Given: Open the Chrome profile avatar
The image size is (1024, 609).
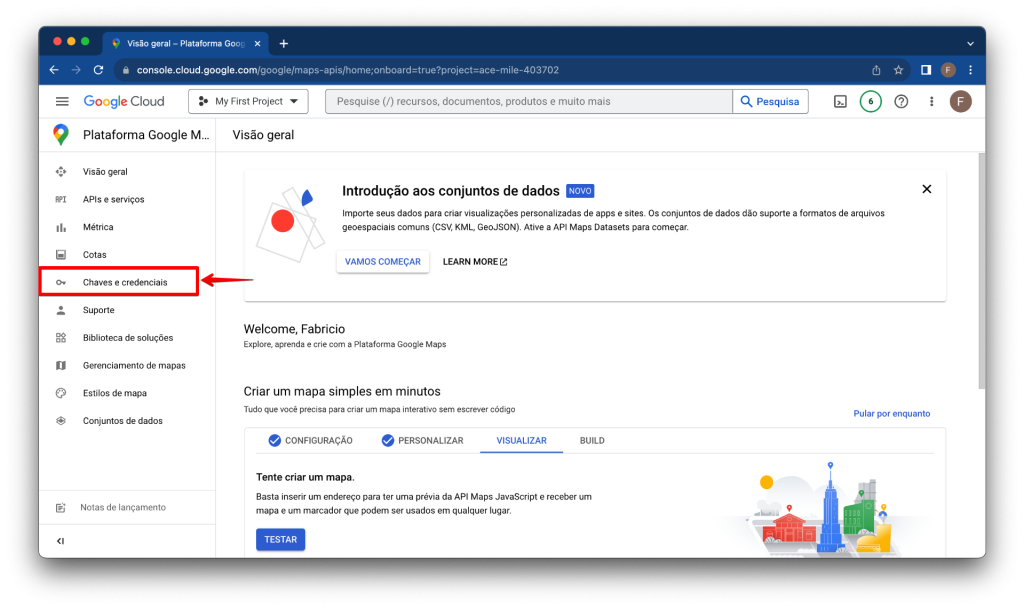Looking at the screenshot, I should click(x=948, y=70).
